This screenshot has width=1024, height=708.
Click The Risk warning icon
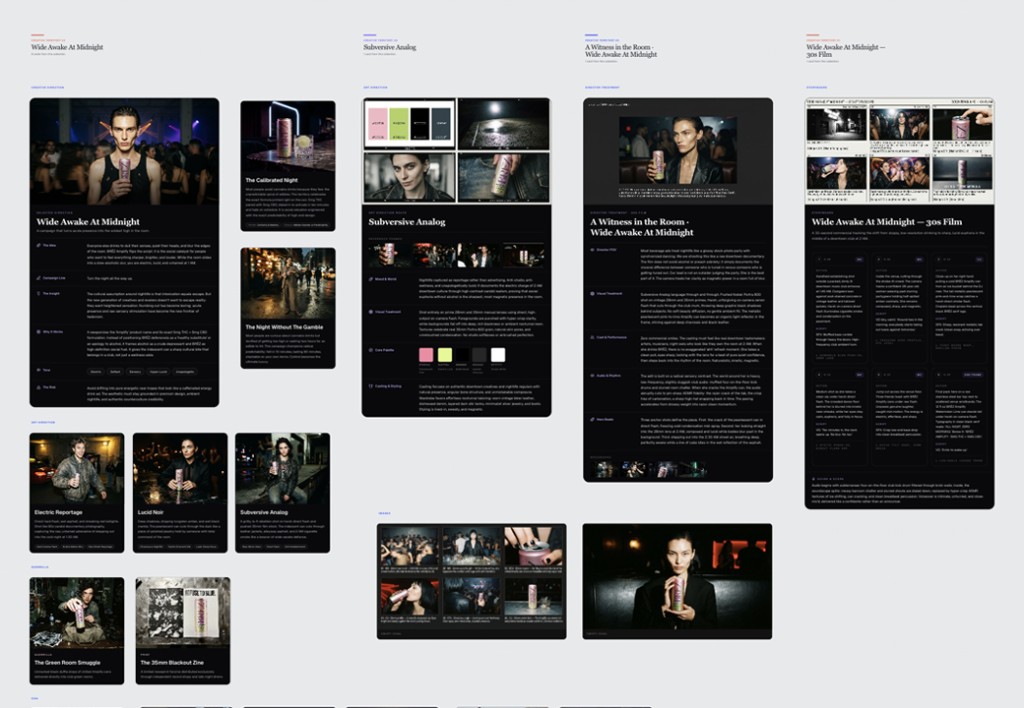(x=39, y=387)
